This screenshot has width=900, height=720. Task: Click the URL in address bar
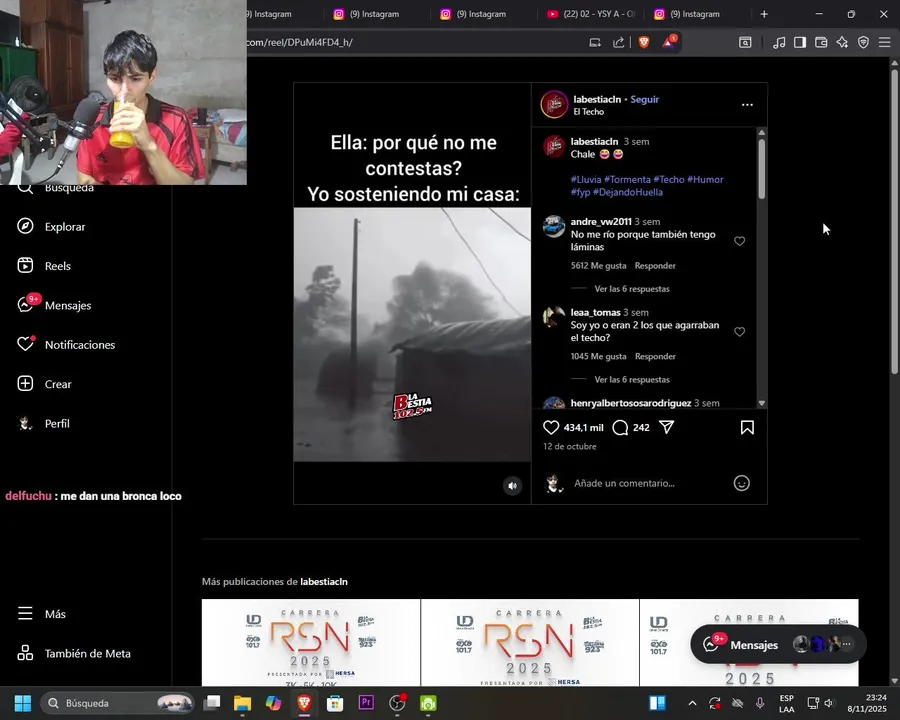(x=300, y=42)
